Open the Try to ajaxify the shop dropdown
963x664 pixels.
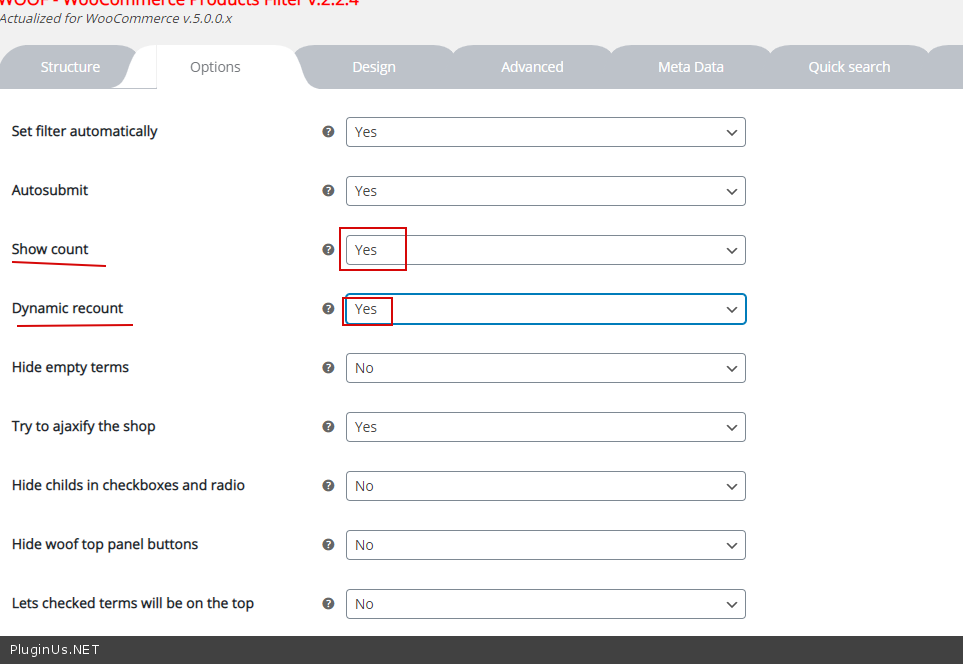click(x=545, y=427)
